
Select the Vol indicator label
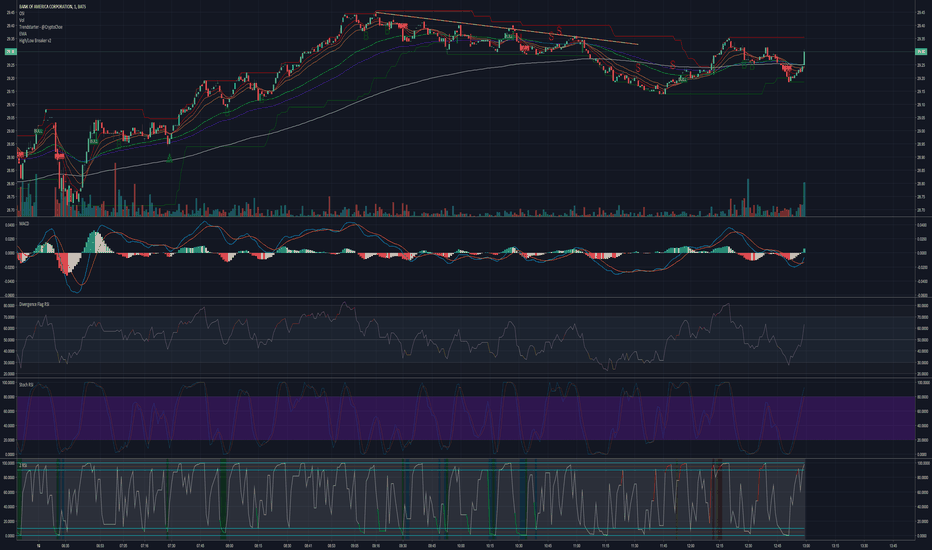21,20
